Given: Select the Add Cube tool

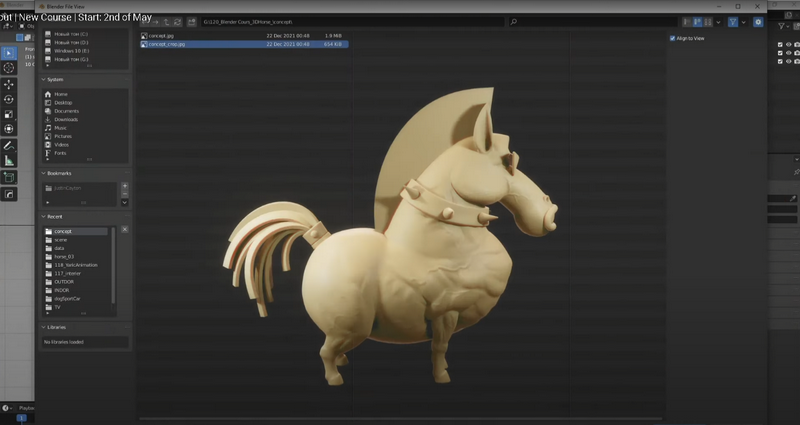Looking at the screenshot, I should click(9, 178).
